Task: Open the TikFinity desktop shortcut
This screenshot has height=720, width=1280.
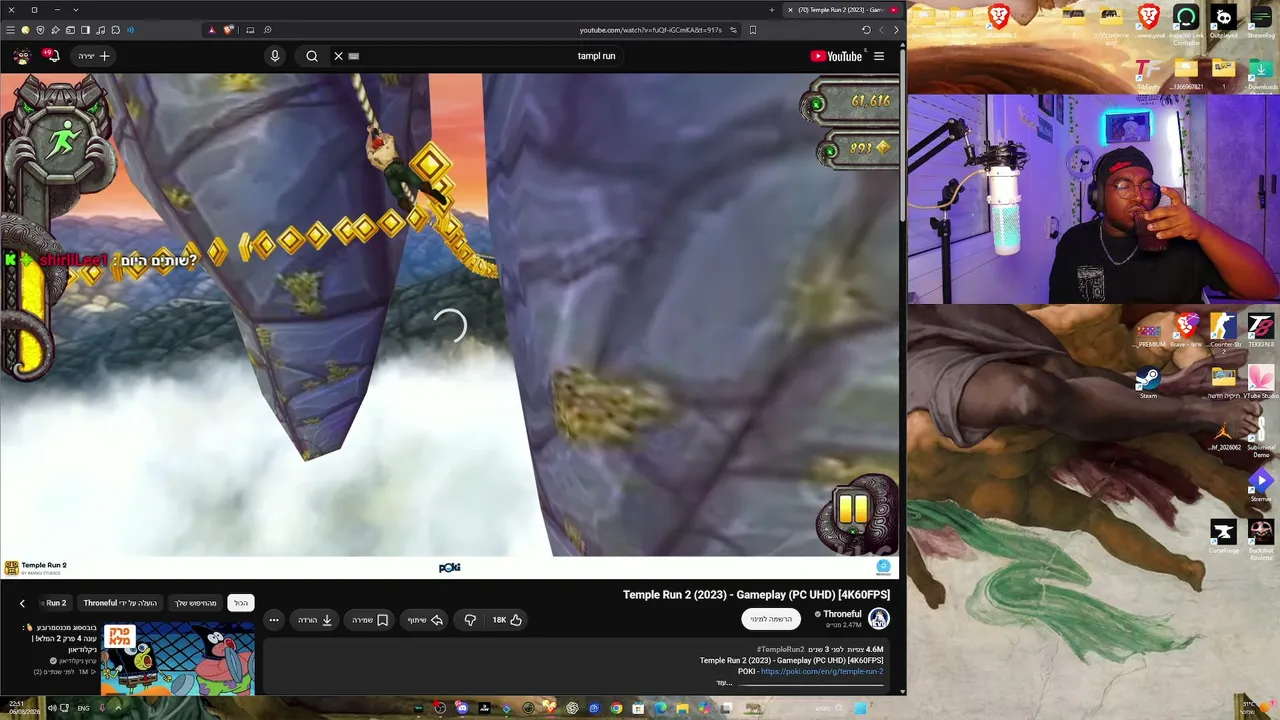Action: pos(1148,76)
